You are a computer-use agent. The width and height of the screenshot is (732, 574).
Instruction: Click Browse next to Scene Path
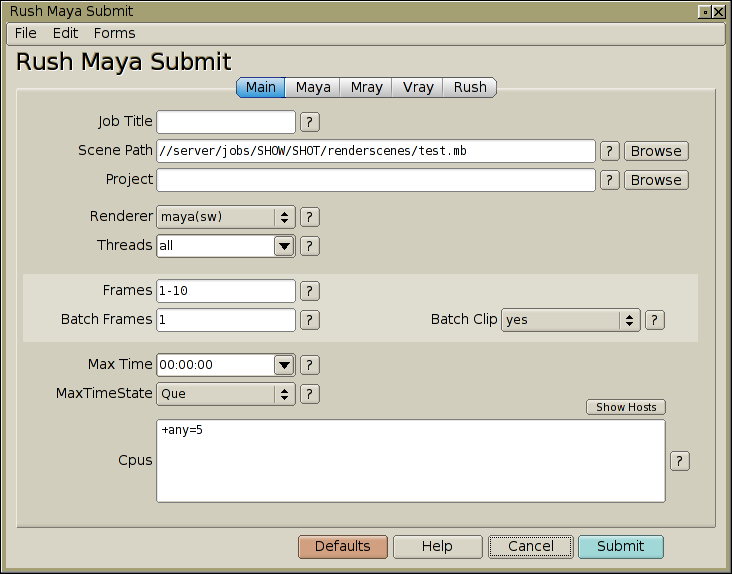(656, 151)
